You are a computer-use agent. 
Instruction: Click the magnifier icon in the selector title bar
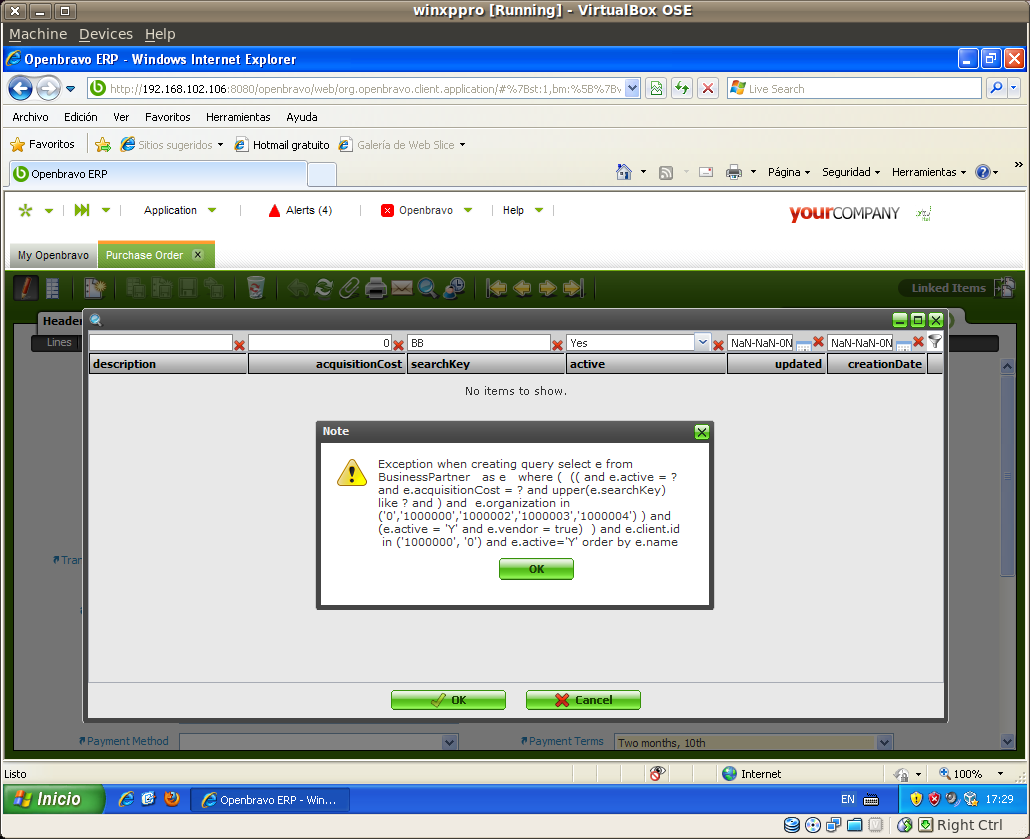96,320
